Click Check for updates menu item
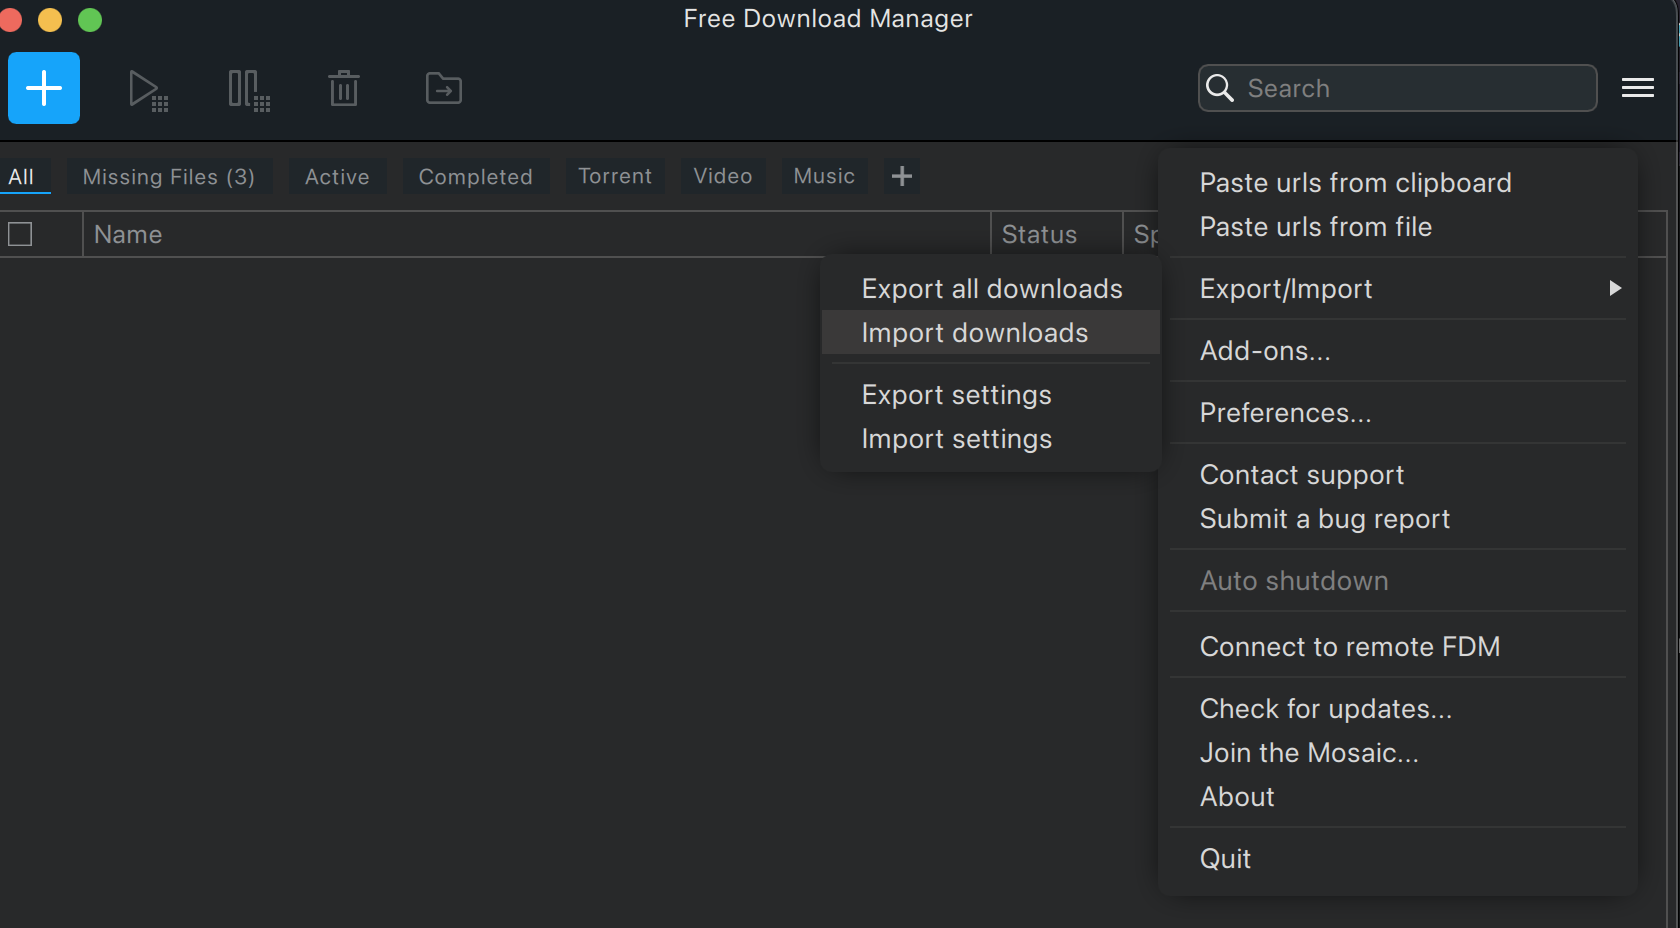This screenshot has width=1680, height=928. pos(1325,709)
